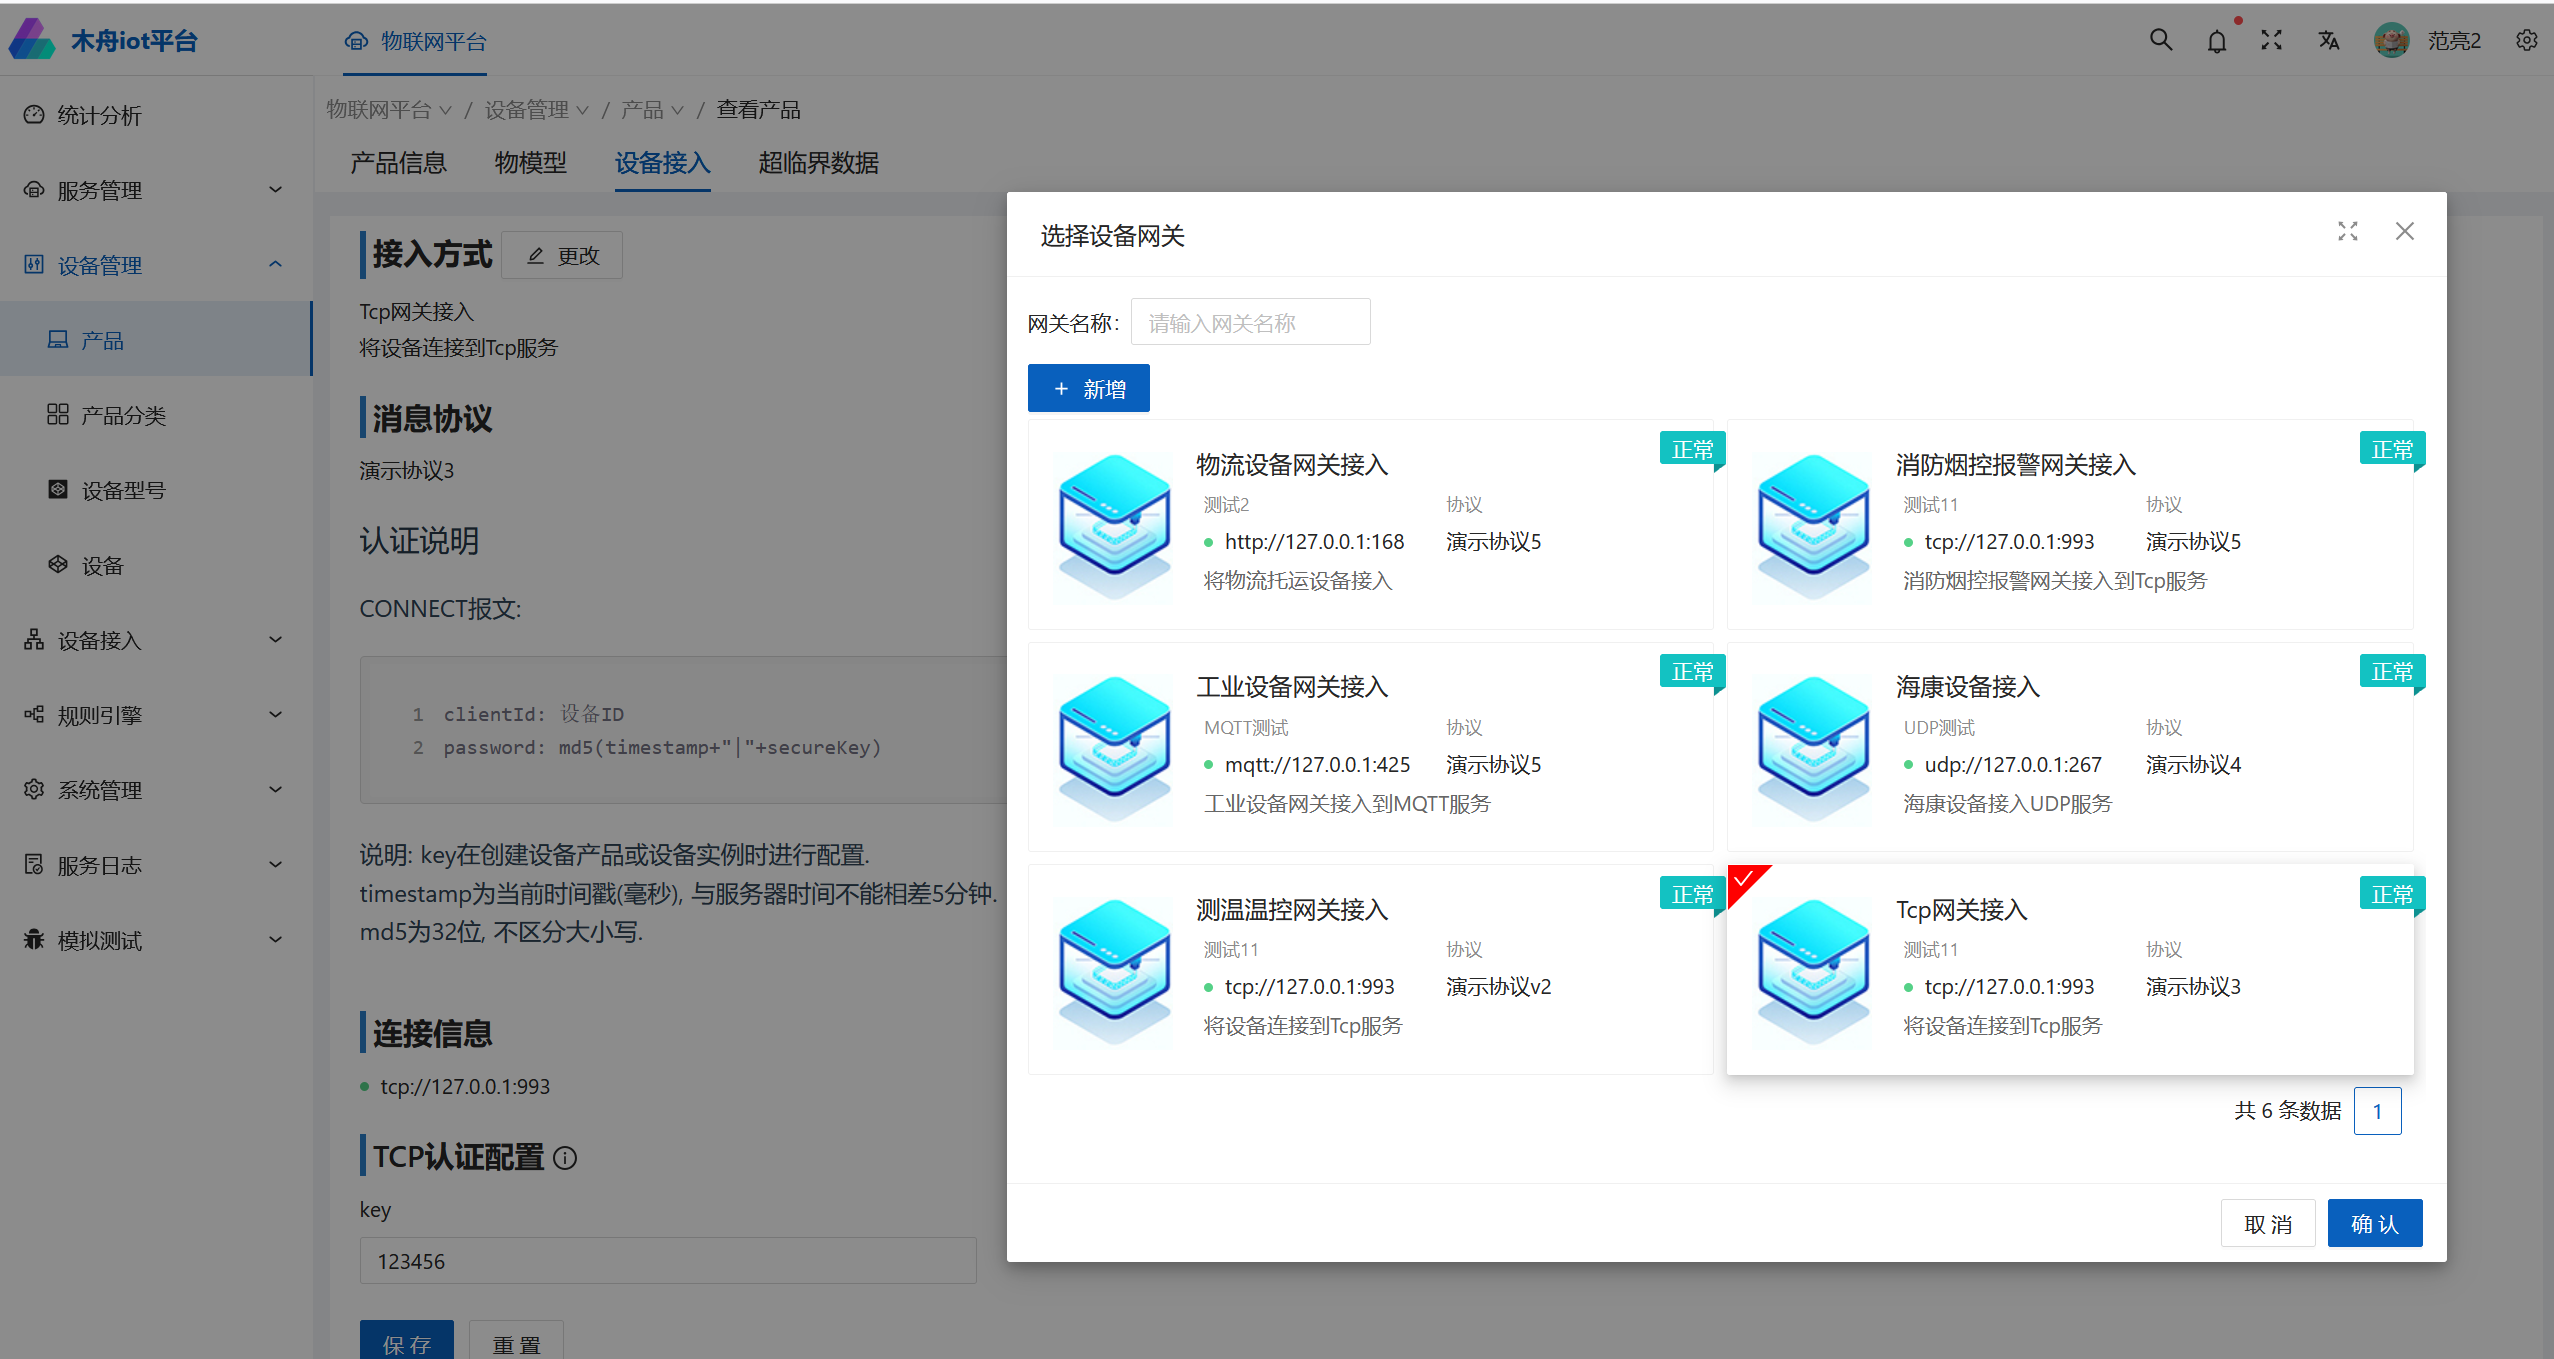The height and width of the screenshot is (1359, 2554).
Task: Open the language translation icon
Action: (x=2328, y=40)
